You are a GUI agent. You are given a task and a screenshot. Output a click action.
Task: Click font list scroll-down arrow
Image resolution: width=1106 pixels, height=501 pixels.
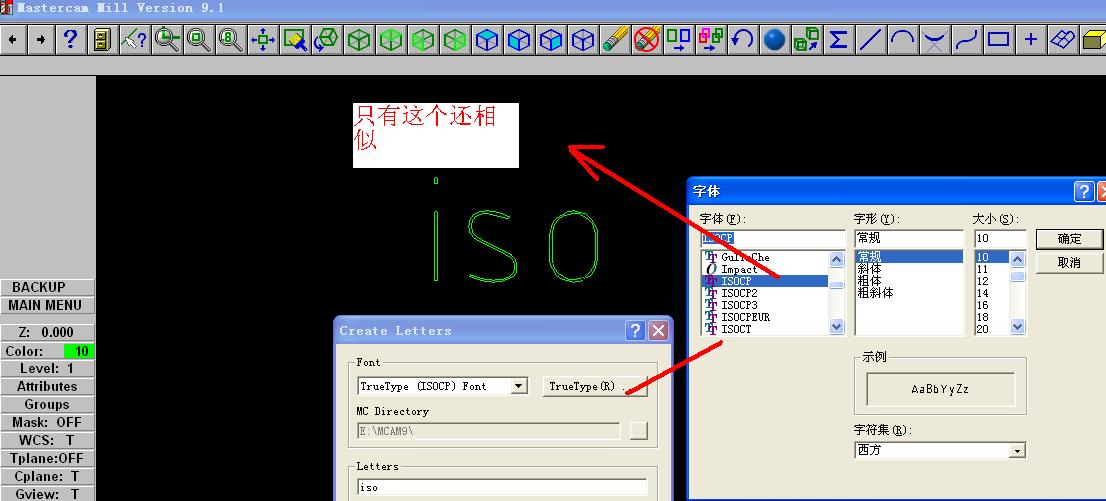click(x=837, y=326)
